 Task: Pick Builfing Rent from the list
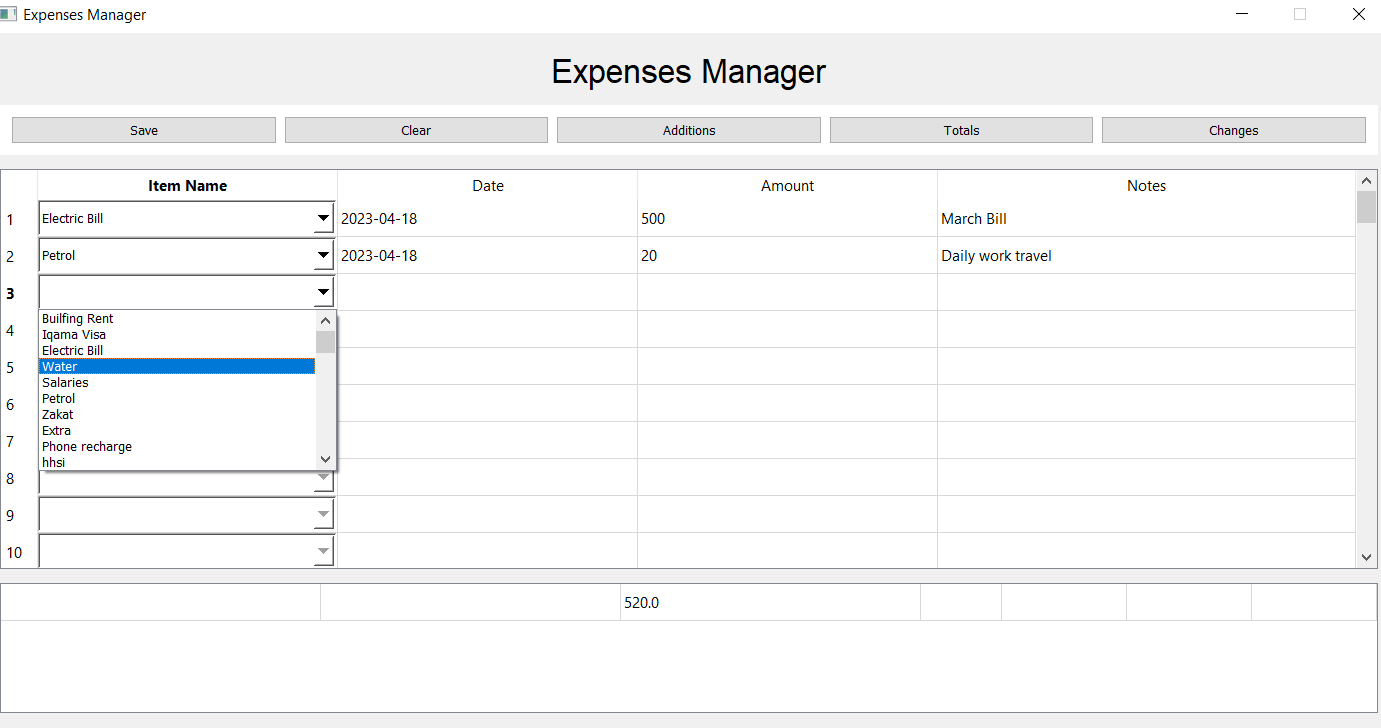[x=176, y=319]
